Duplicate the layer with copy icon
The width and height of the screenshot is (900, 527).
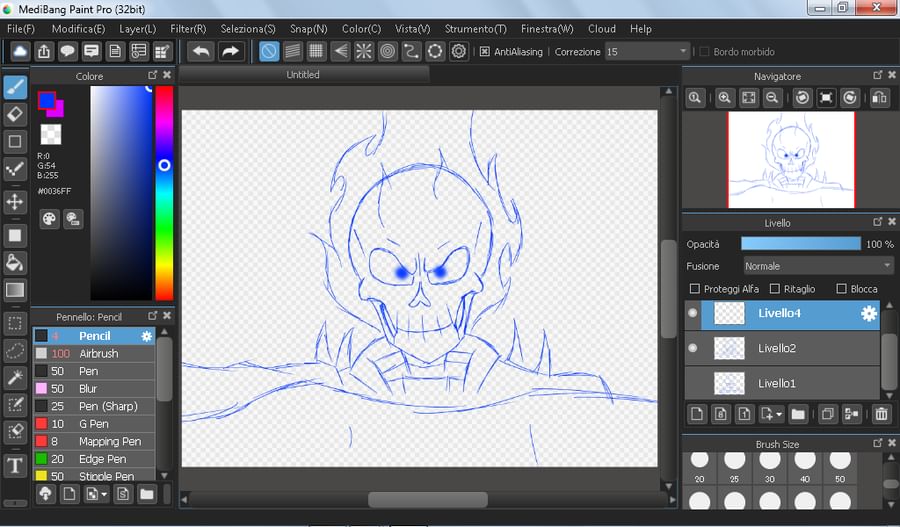(827, 414)
